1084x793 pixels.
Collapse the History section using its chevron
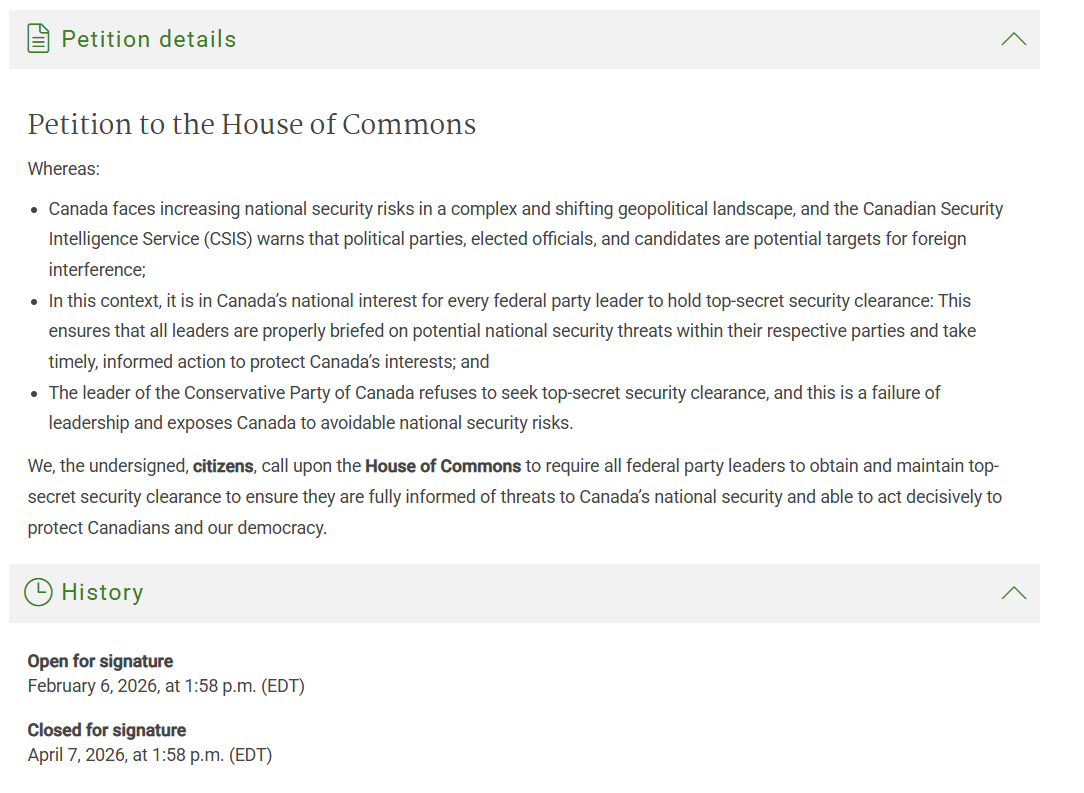click(1013, 593)
